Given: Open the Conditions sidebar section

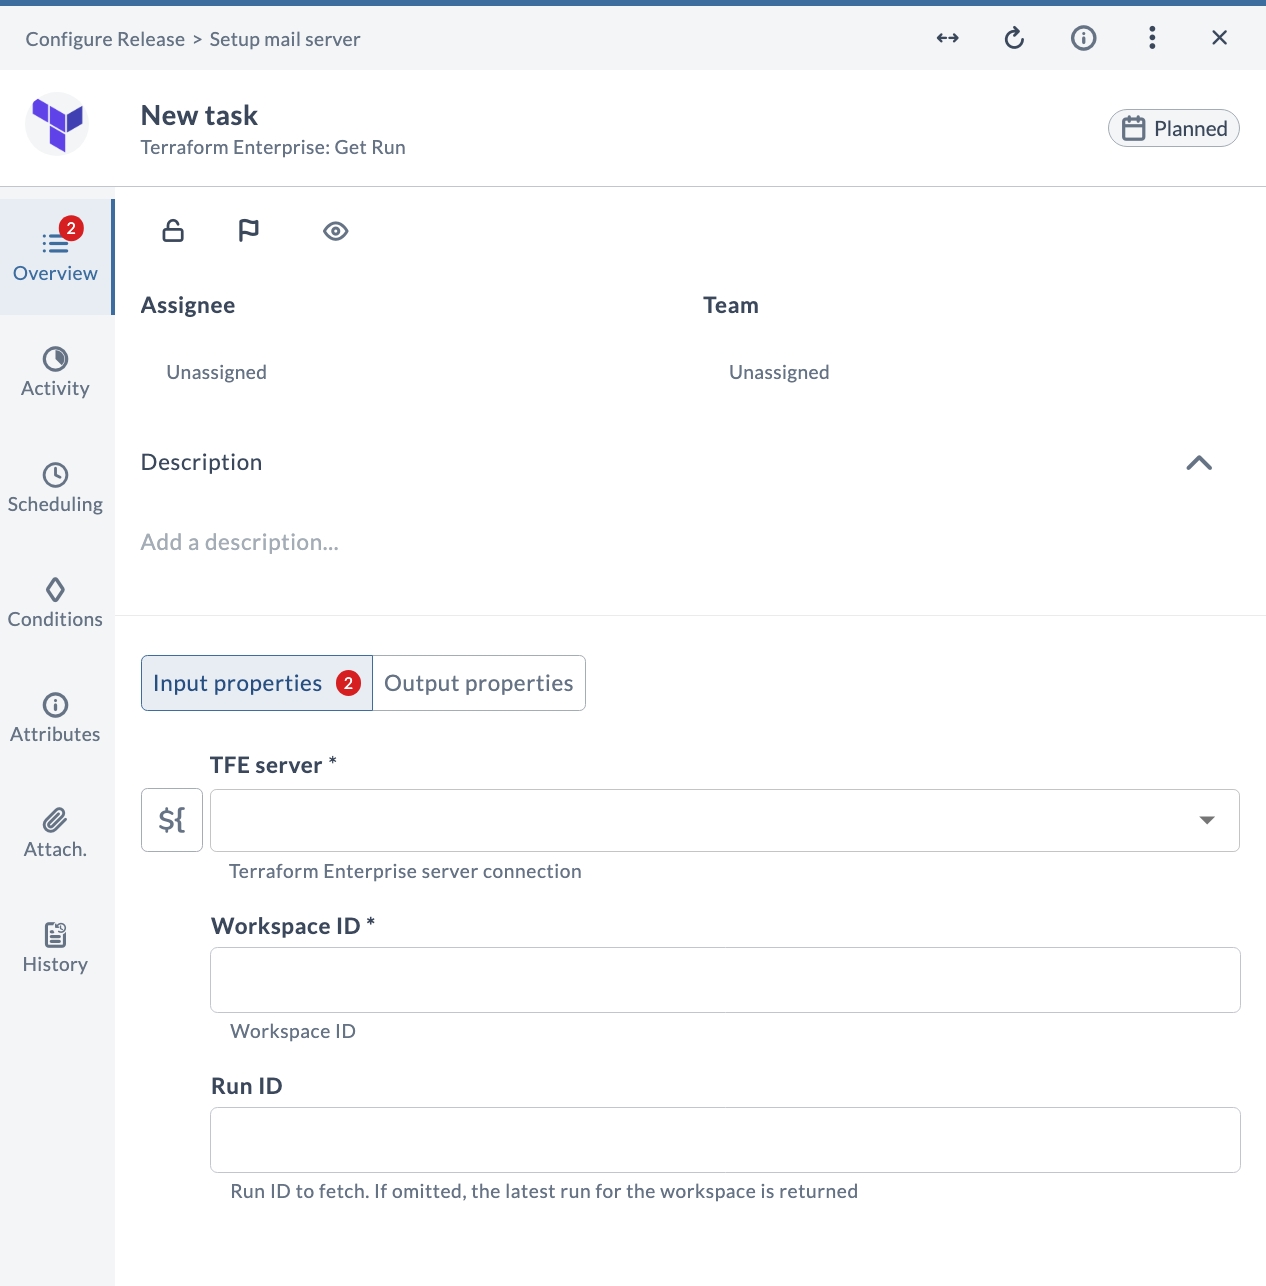Looking at the screenshot, I should 56,603.
